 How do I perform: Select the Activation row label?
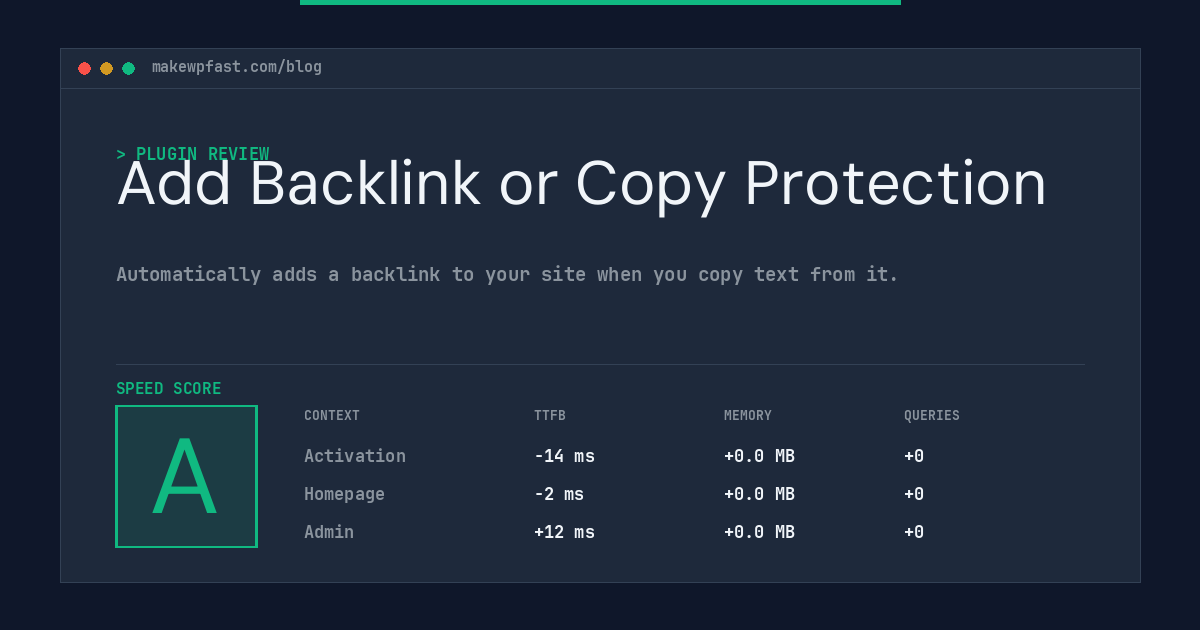pos(355,456)
